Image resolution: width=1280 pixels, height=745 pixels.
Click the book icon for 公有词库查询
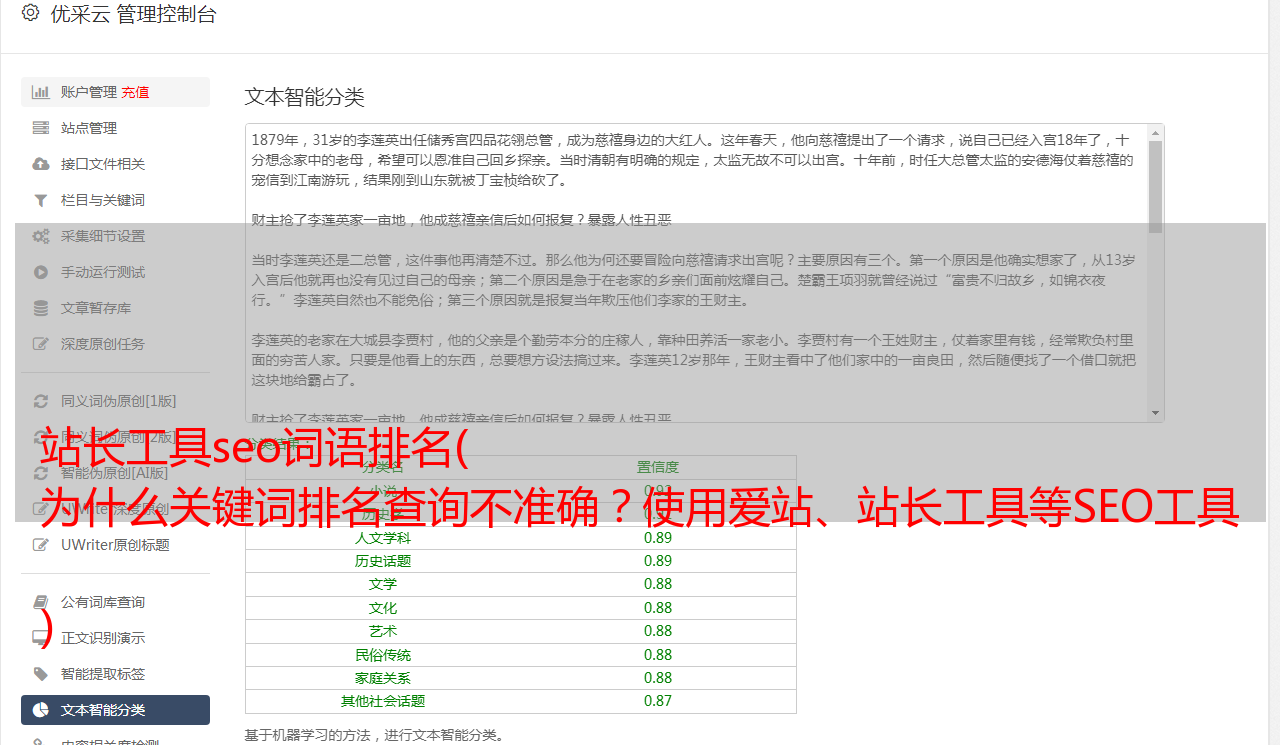41,602
